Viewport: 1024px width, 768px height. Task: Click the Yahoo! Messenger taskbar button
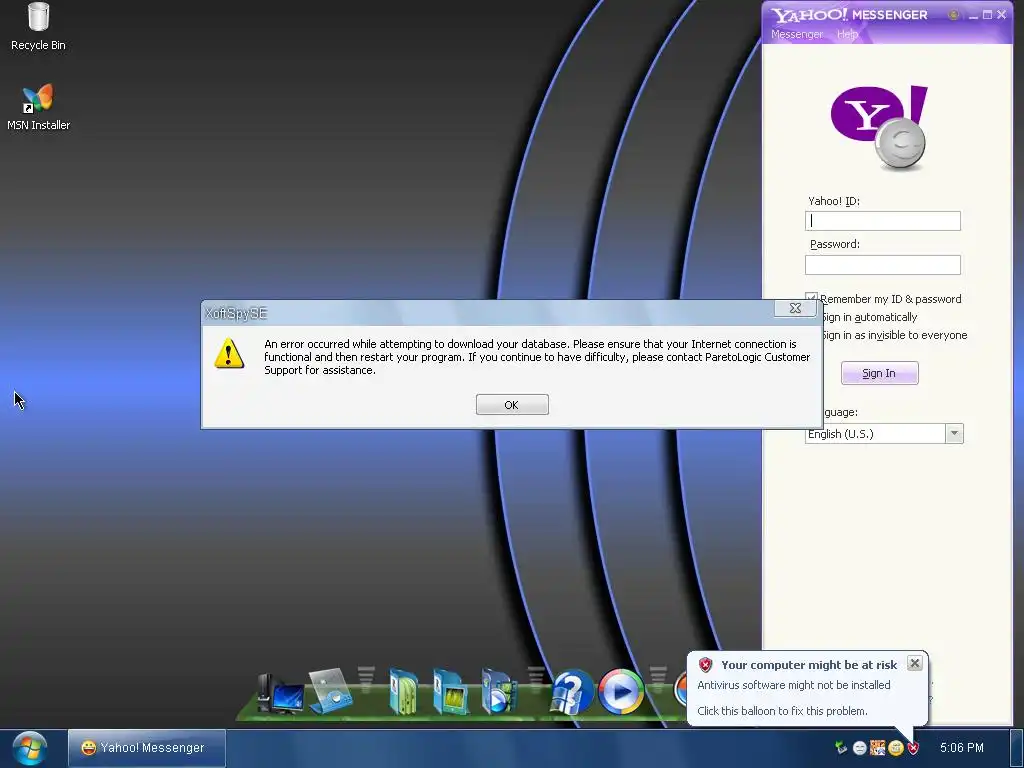(147, 748)
